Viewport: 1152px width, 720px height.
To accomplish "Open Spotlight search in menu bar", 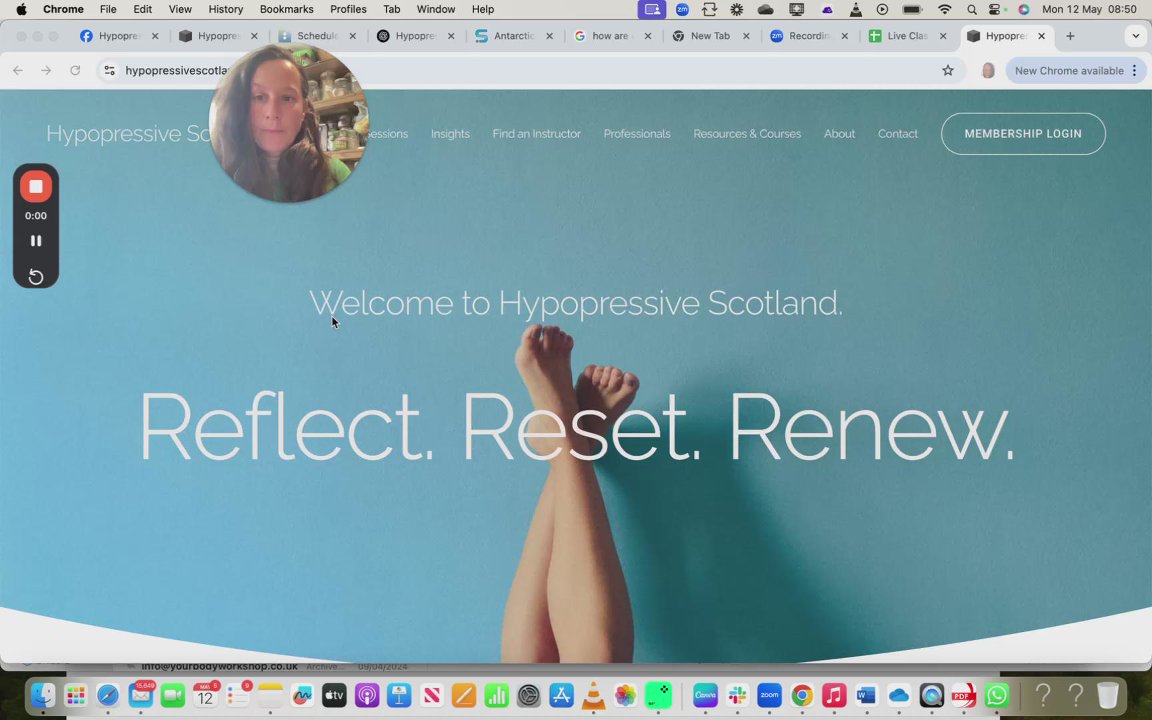I will [x=971, y=10].
